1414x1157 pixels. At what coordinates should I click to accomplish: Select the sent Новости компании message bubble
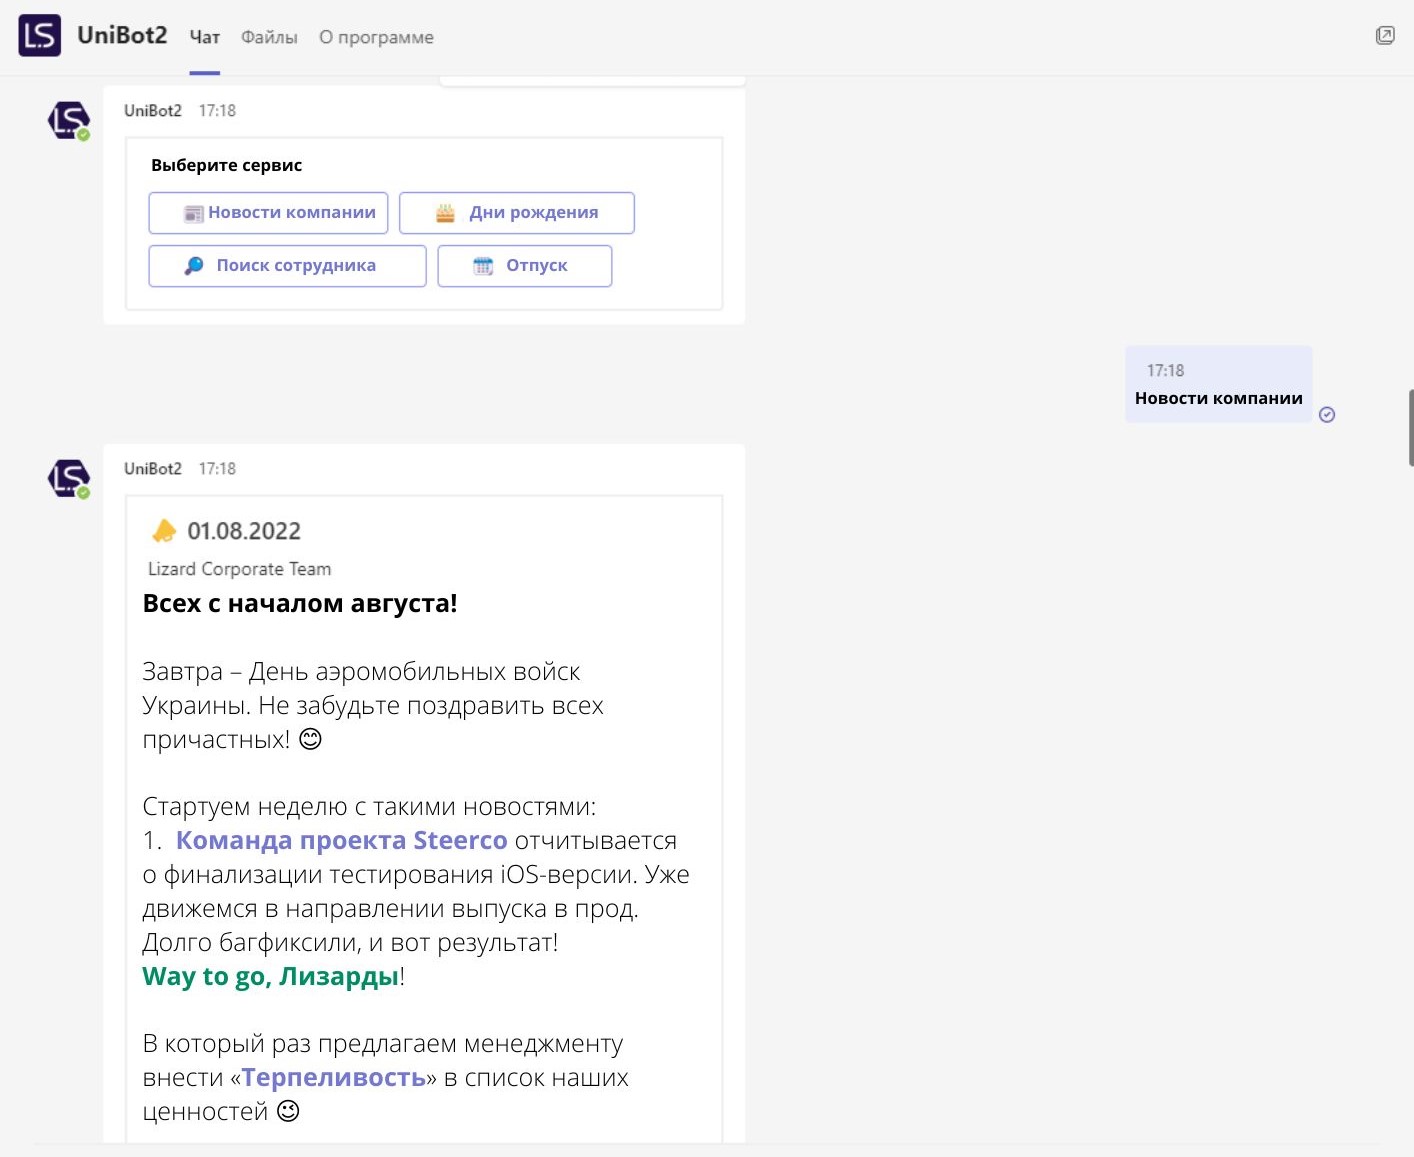click(1218, 385)
